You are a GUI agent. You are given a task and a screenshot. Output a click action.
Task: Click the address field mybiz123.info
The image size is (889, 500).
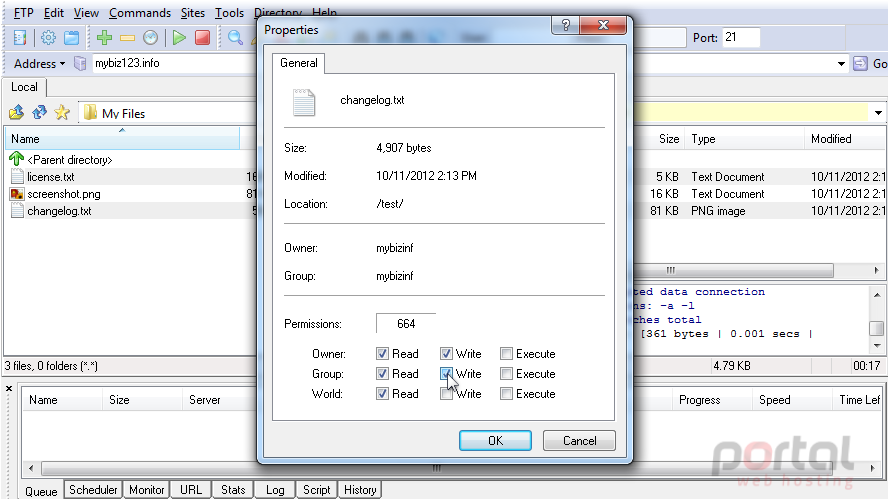coord(173,63)
